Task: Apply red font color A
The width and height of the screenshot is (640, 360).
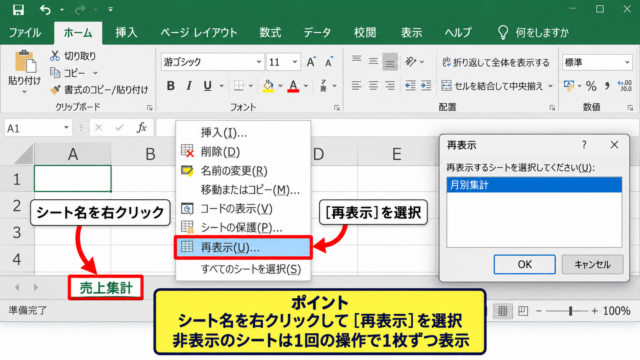Action: point(293,86)
